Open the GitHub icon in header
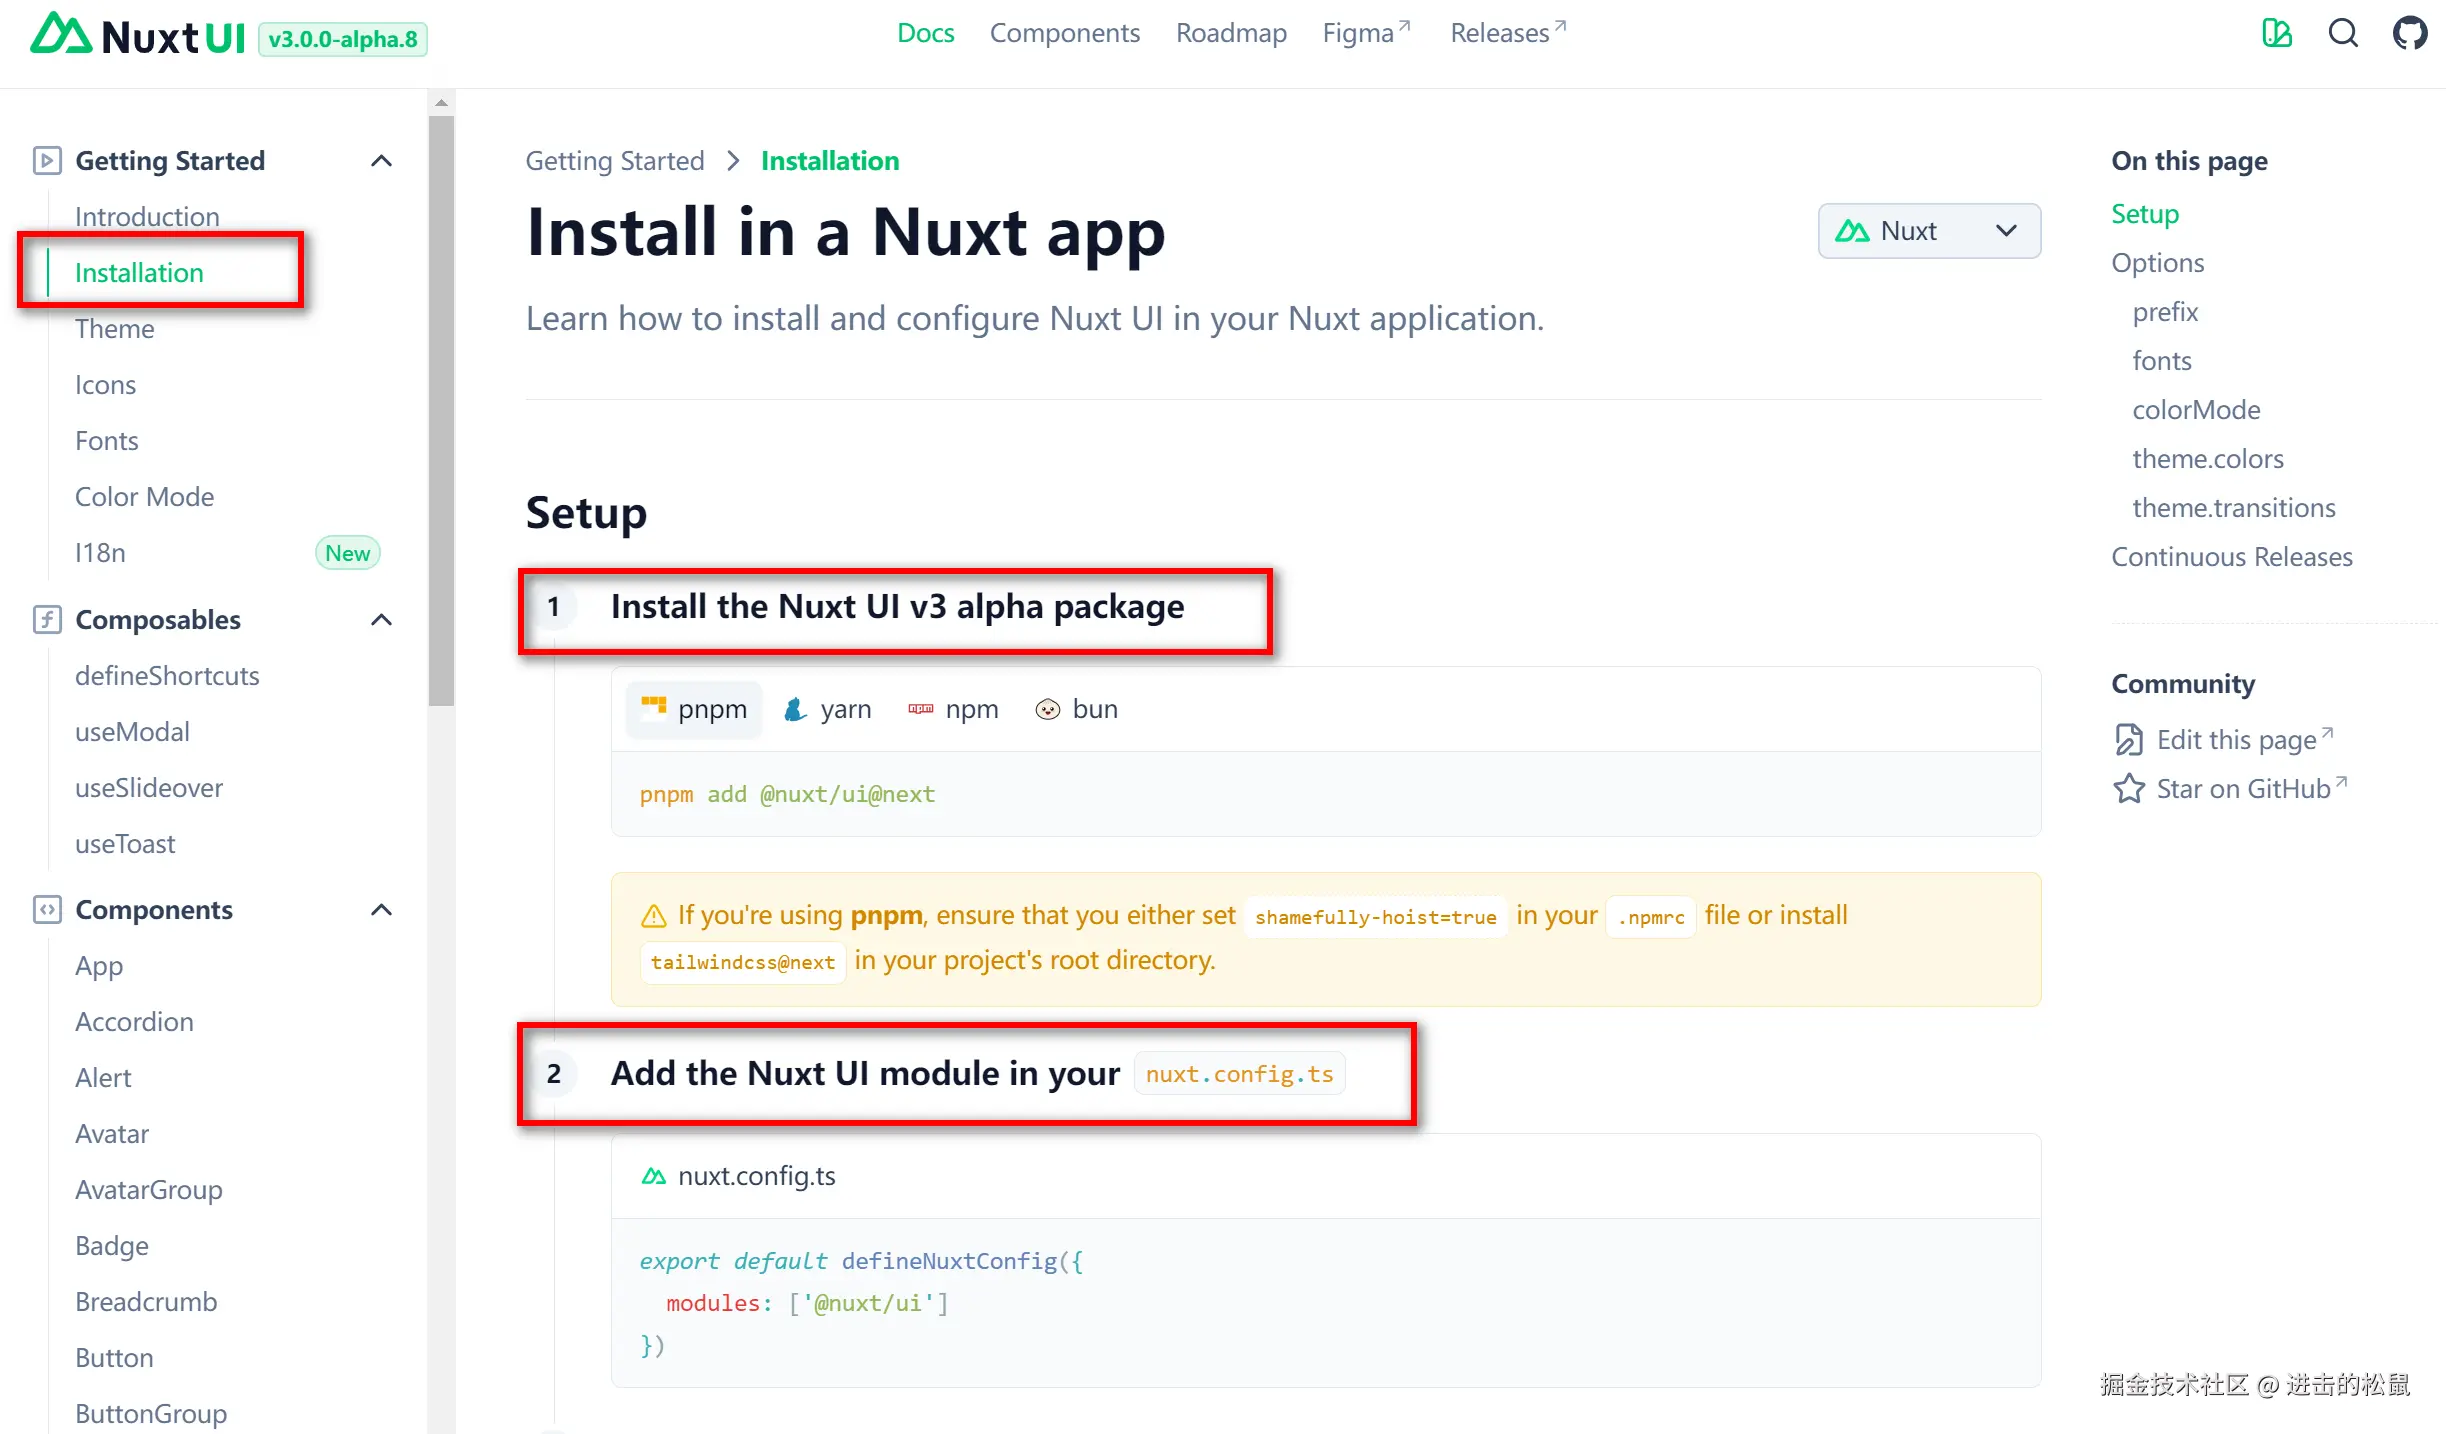The height and width of the screenshot is (1434, 2446). tap(2409, 34)
